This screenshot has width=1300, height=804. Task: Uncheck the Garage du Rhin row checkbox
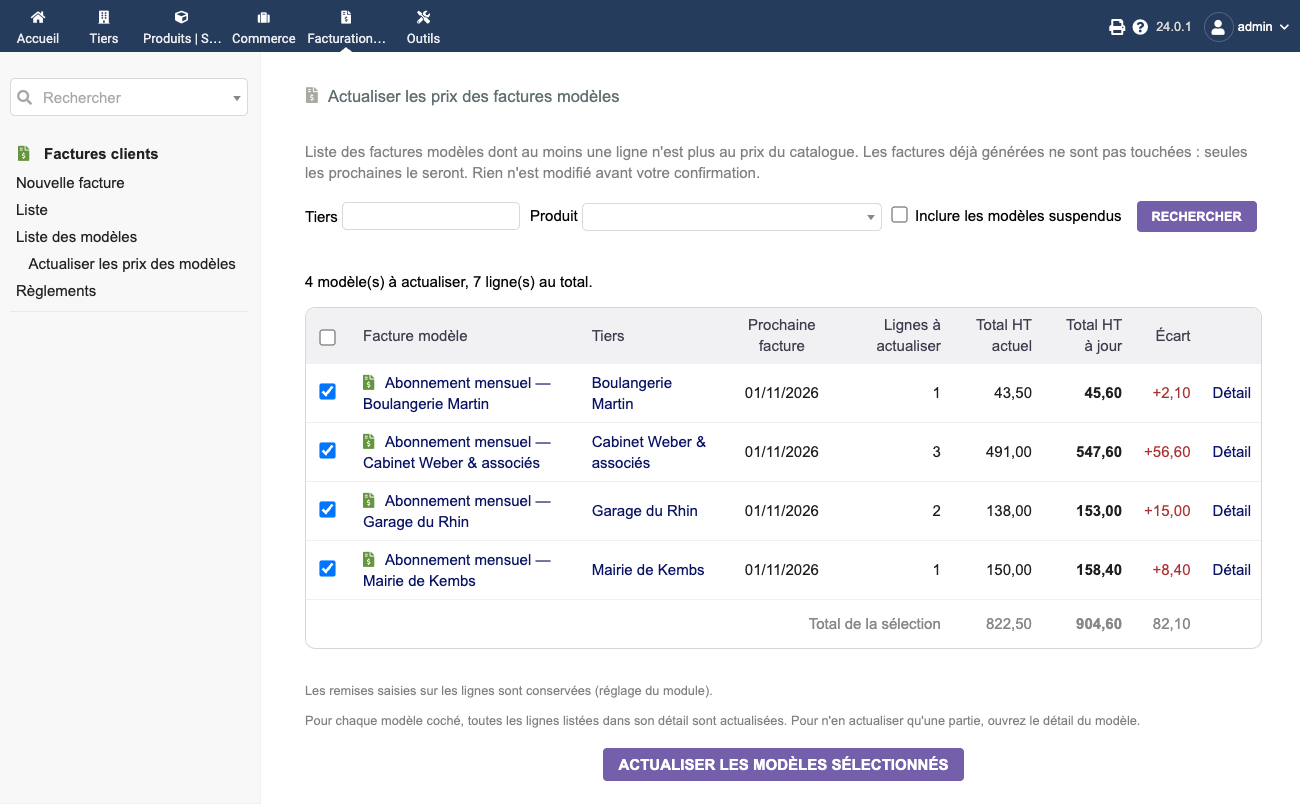(x=327, y=510)
